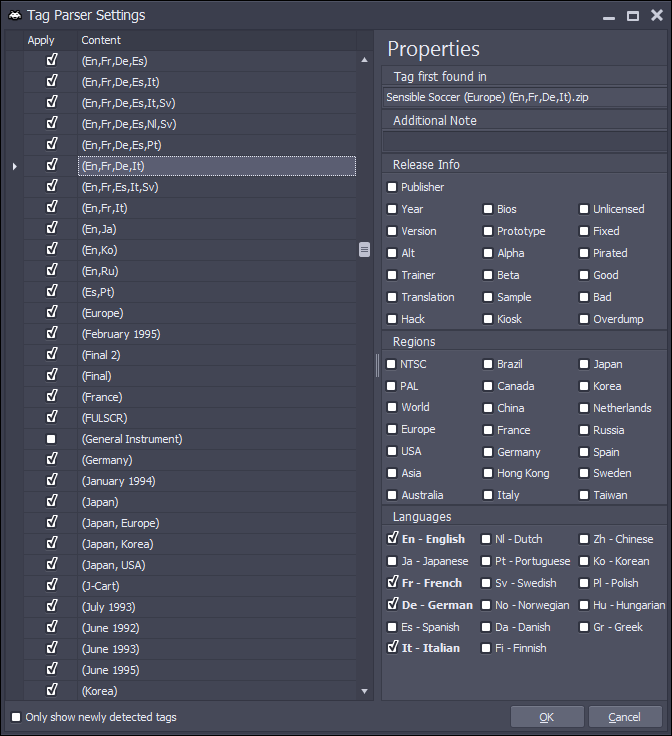
Task: Select the (February 1995) tag row
Action: coord(217,334)
